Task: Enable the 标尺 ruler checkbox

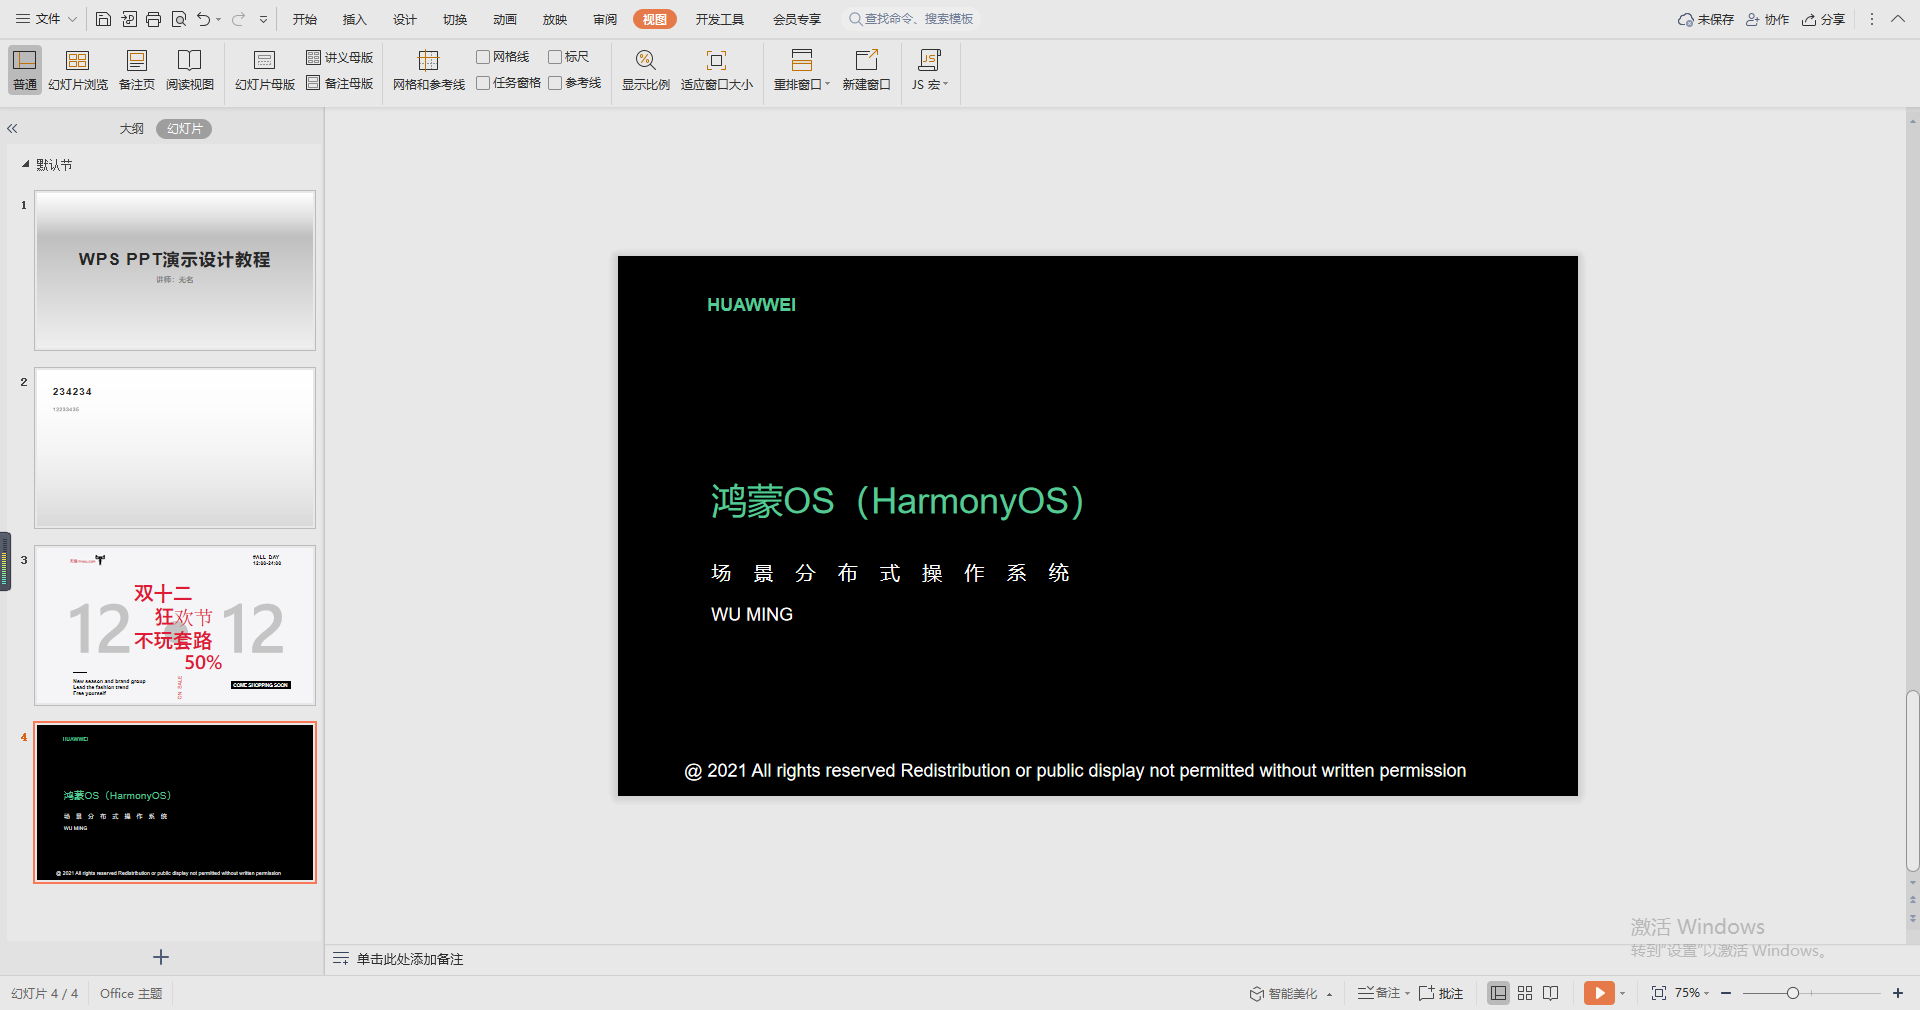Action: 555,57
